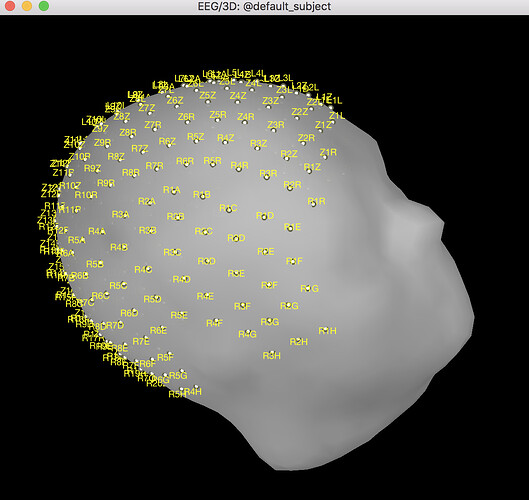Viewport: 529px width, 500px height.
Task: Pick the Z4Z electrode marker
Action: [238, 96]
